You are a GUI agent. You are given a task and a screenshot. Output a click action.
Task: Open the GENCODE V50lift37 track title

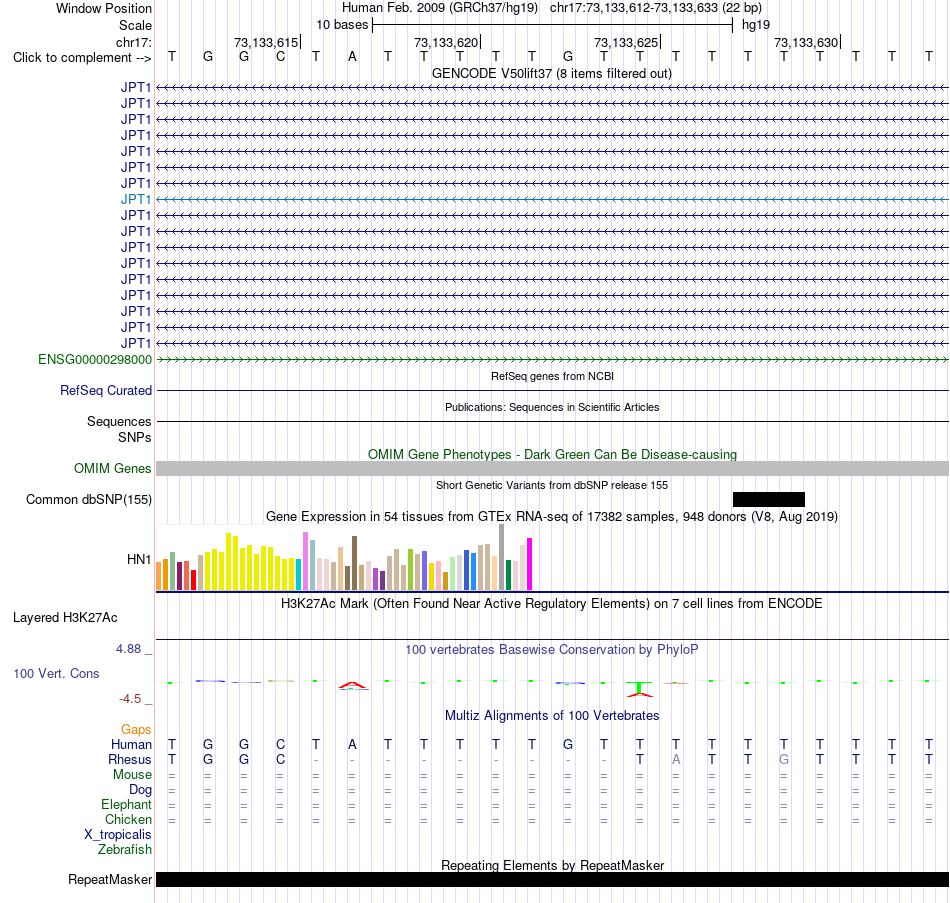point(551,73)
